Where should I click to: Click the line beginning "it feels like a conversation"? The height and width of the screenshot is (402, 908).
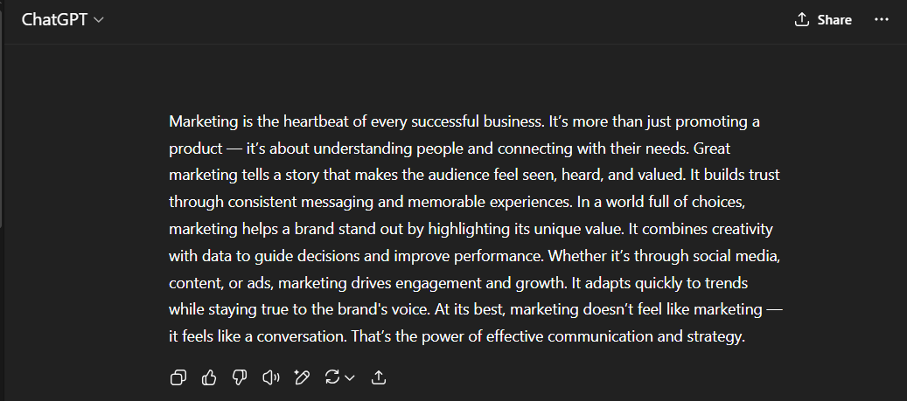457,337
